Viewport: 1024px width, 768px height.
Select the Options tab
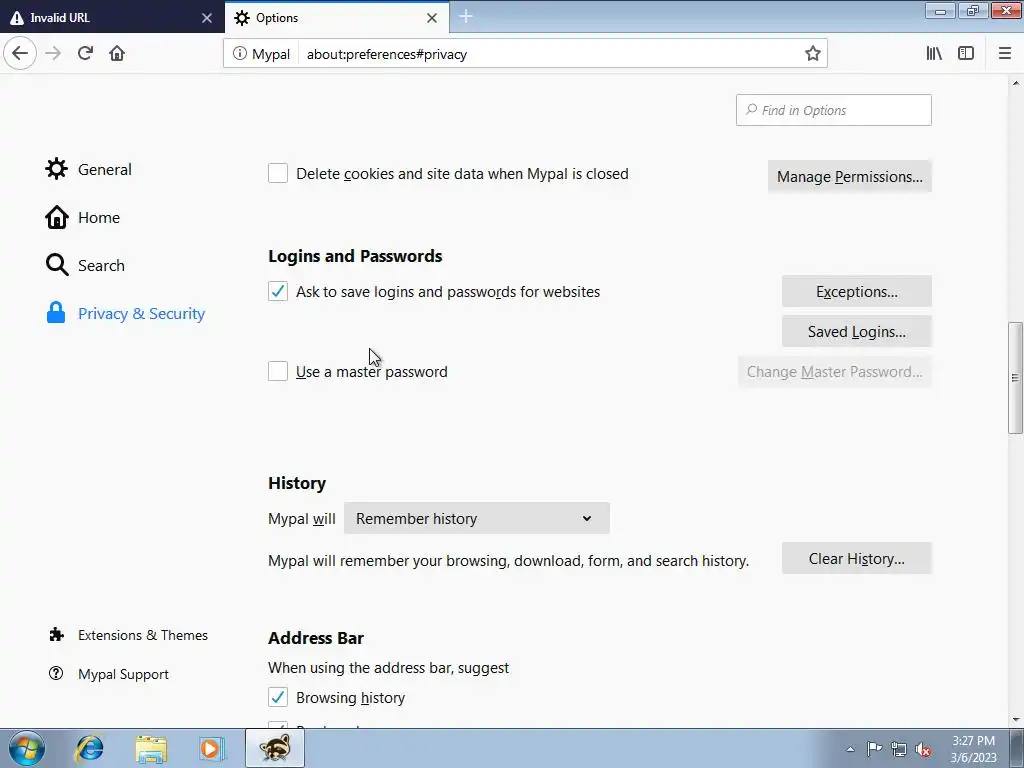[337, 18]
